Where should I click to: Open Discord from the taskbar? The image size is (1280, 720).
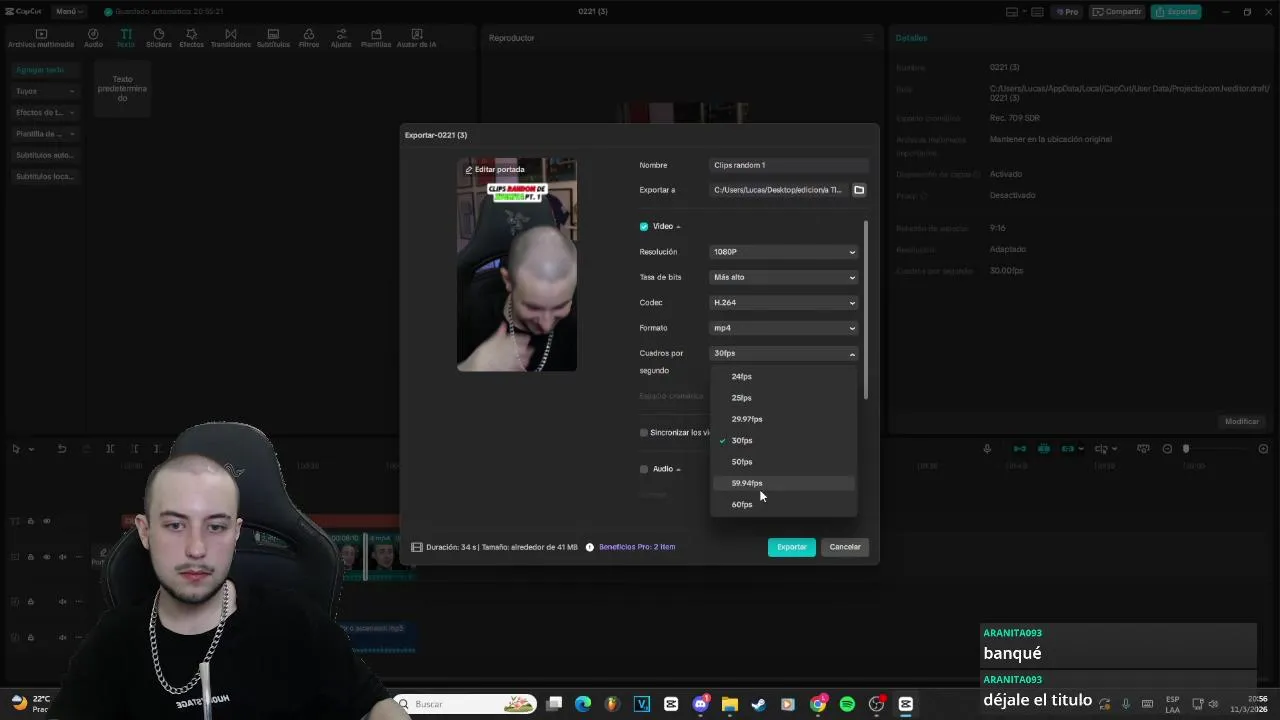(x=700, y=704)
